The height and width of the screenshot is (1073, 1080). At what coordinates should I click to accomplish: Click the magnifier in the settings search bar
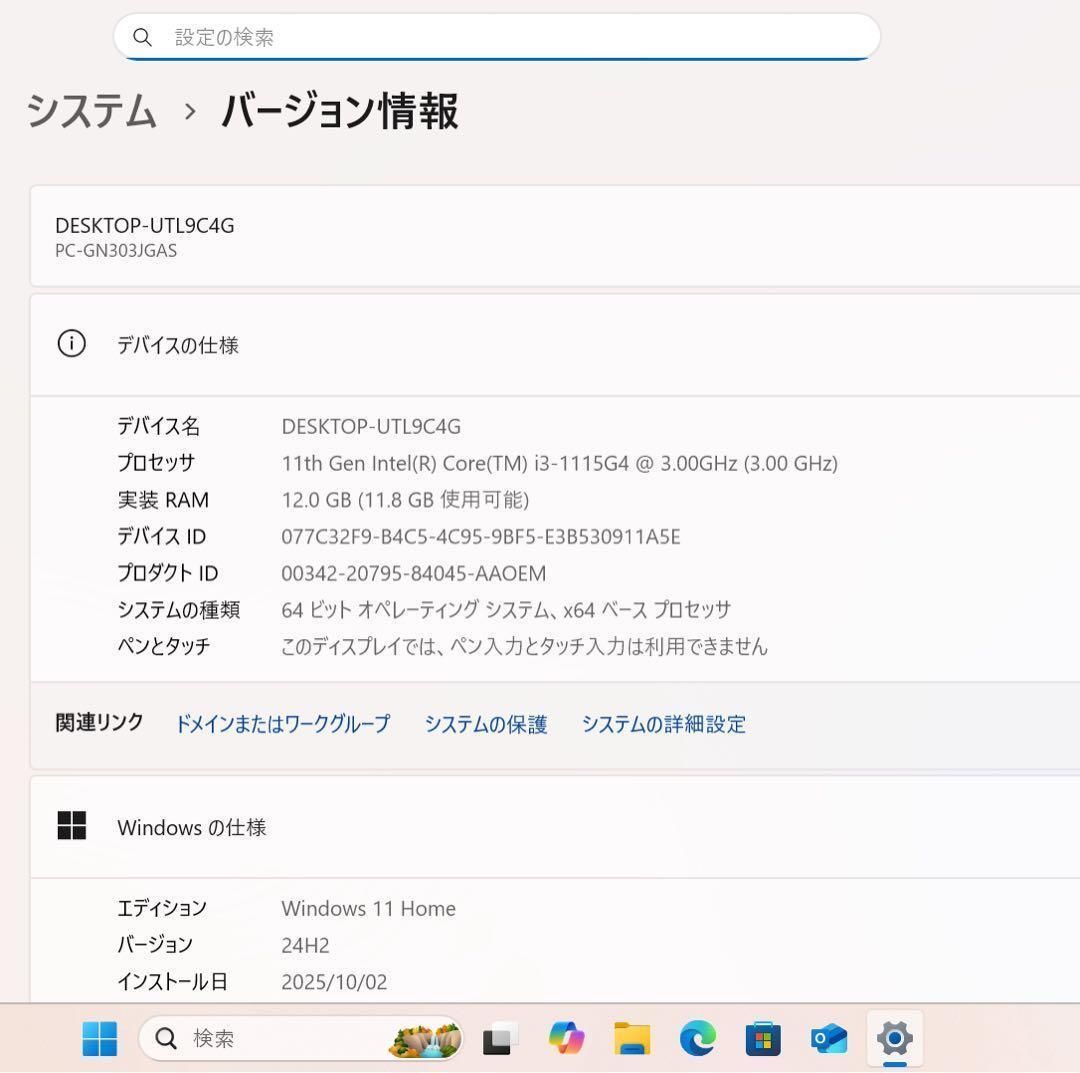pyautogui.click(x=143, y=36)
